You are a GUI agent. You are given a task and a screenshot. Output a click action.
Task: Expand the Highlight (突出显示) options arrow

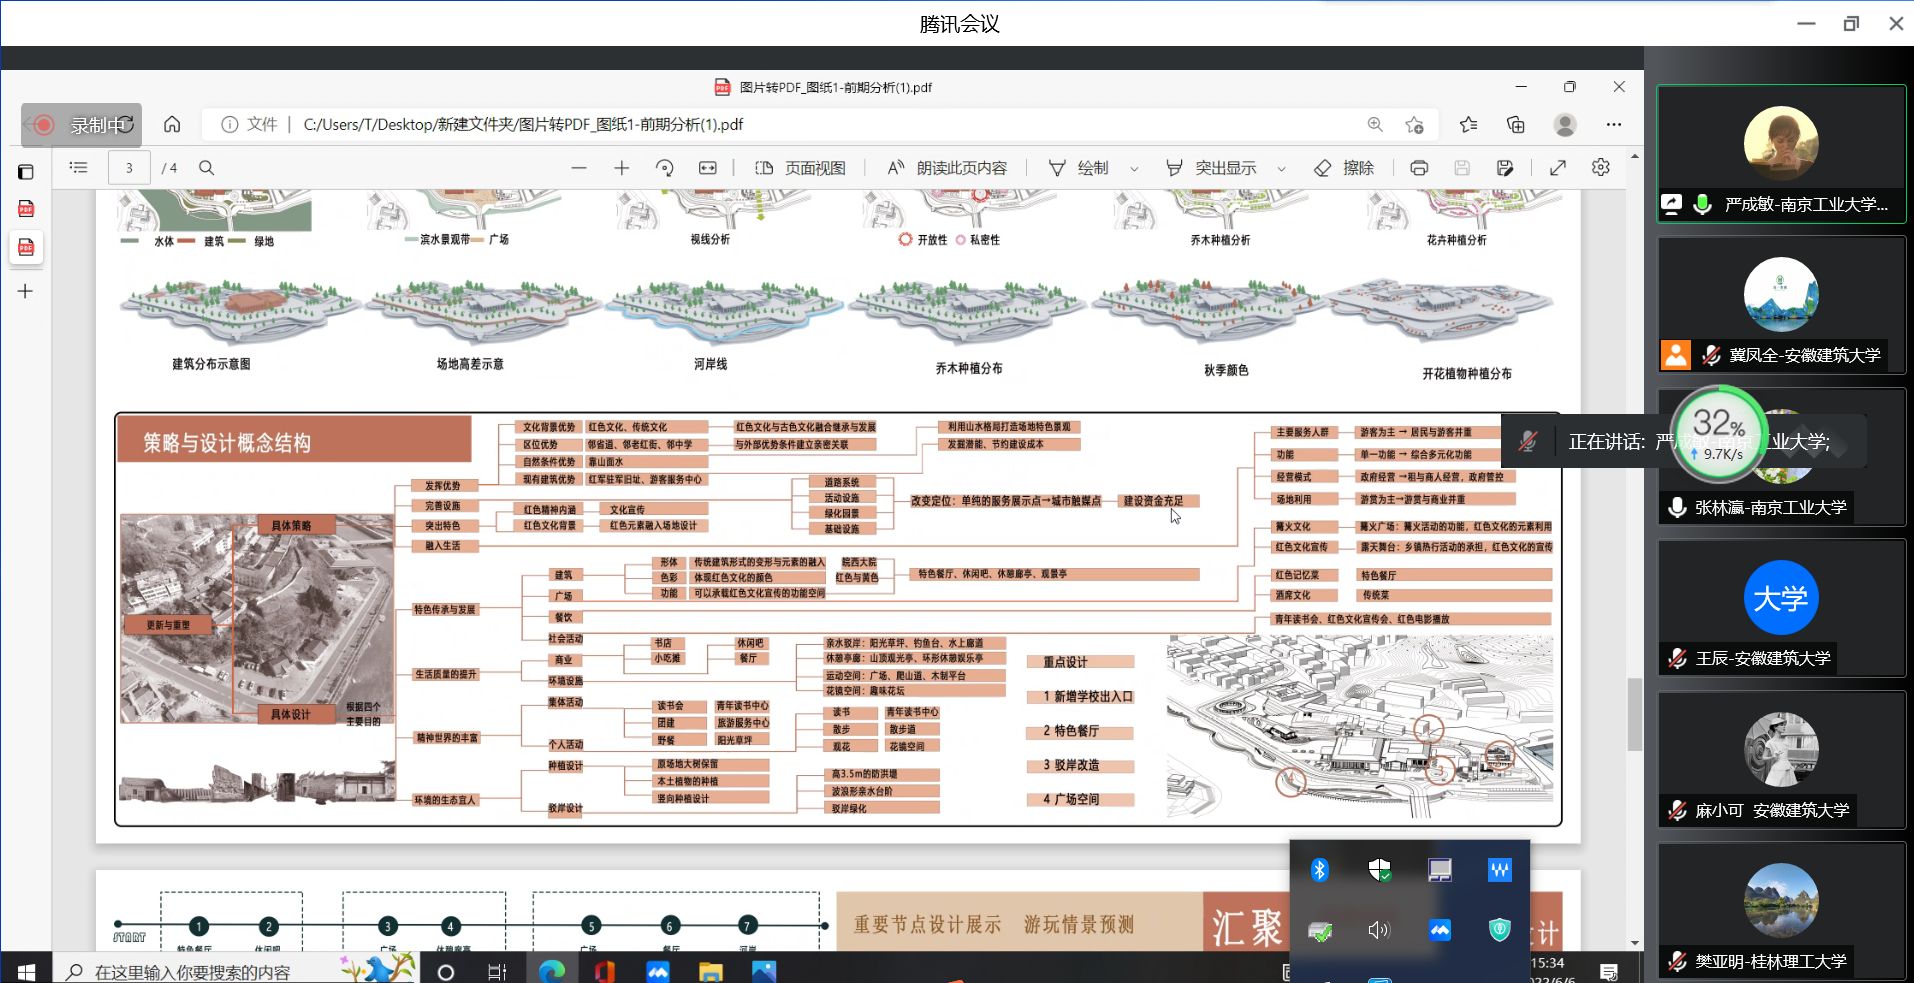1281,169
